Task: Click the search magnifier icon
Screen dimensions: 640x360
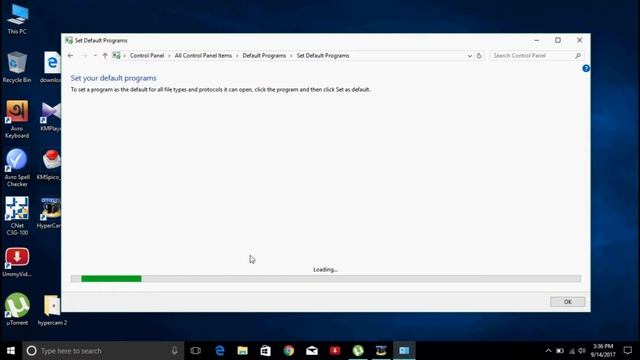Action: click(x=578, y=56)
